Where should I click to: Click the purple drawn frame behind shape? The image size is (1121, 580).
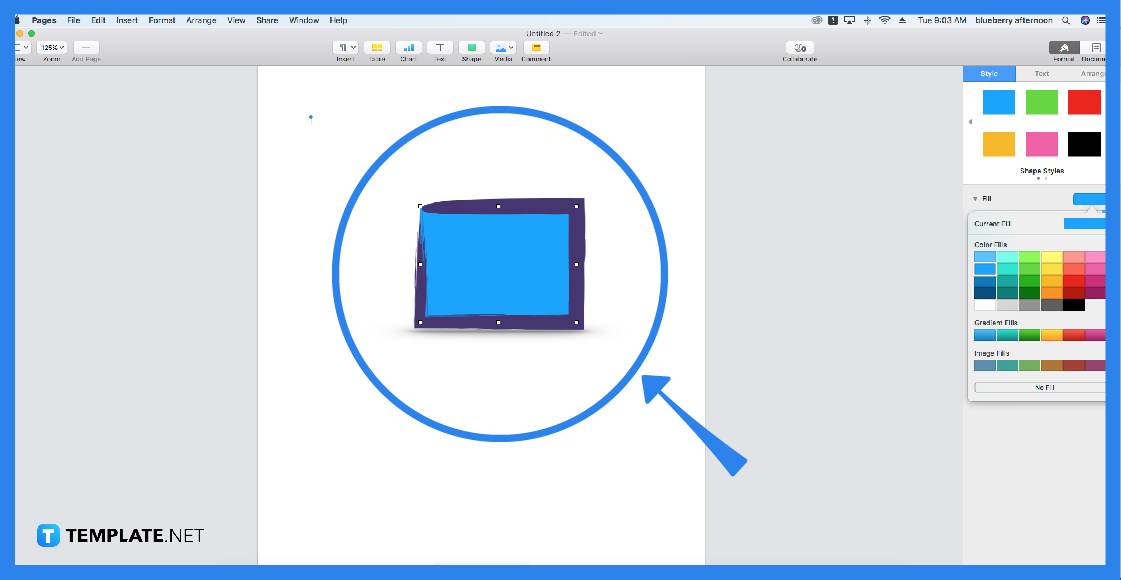tap(578, 236)
